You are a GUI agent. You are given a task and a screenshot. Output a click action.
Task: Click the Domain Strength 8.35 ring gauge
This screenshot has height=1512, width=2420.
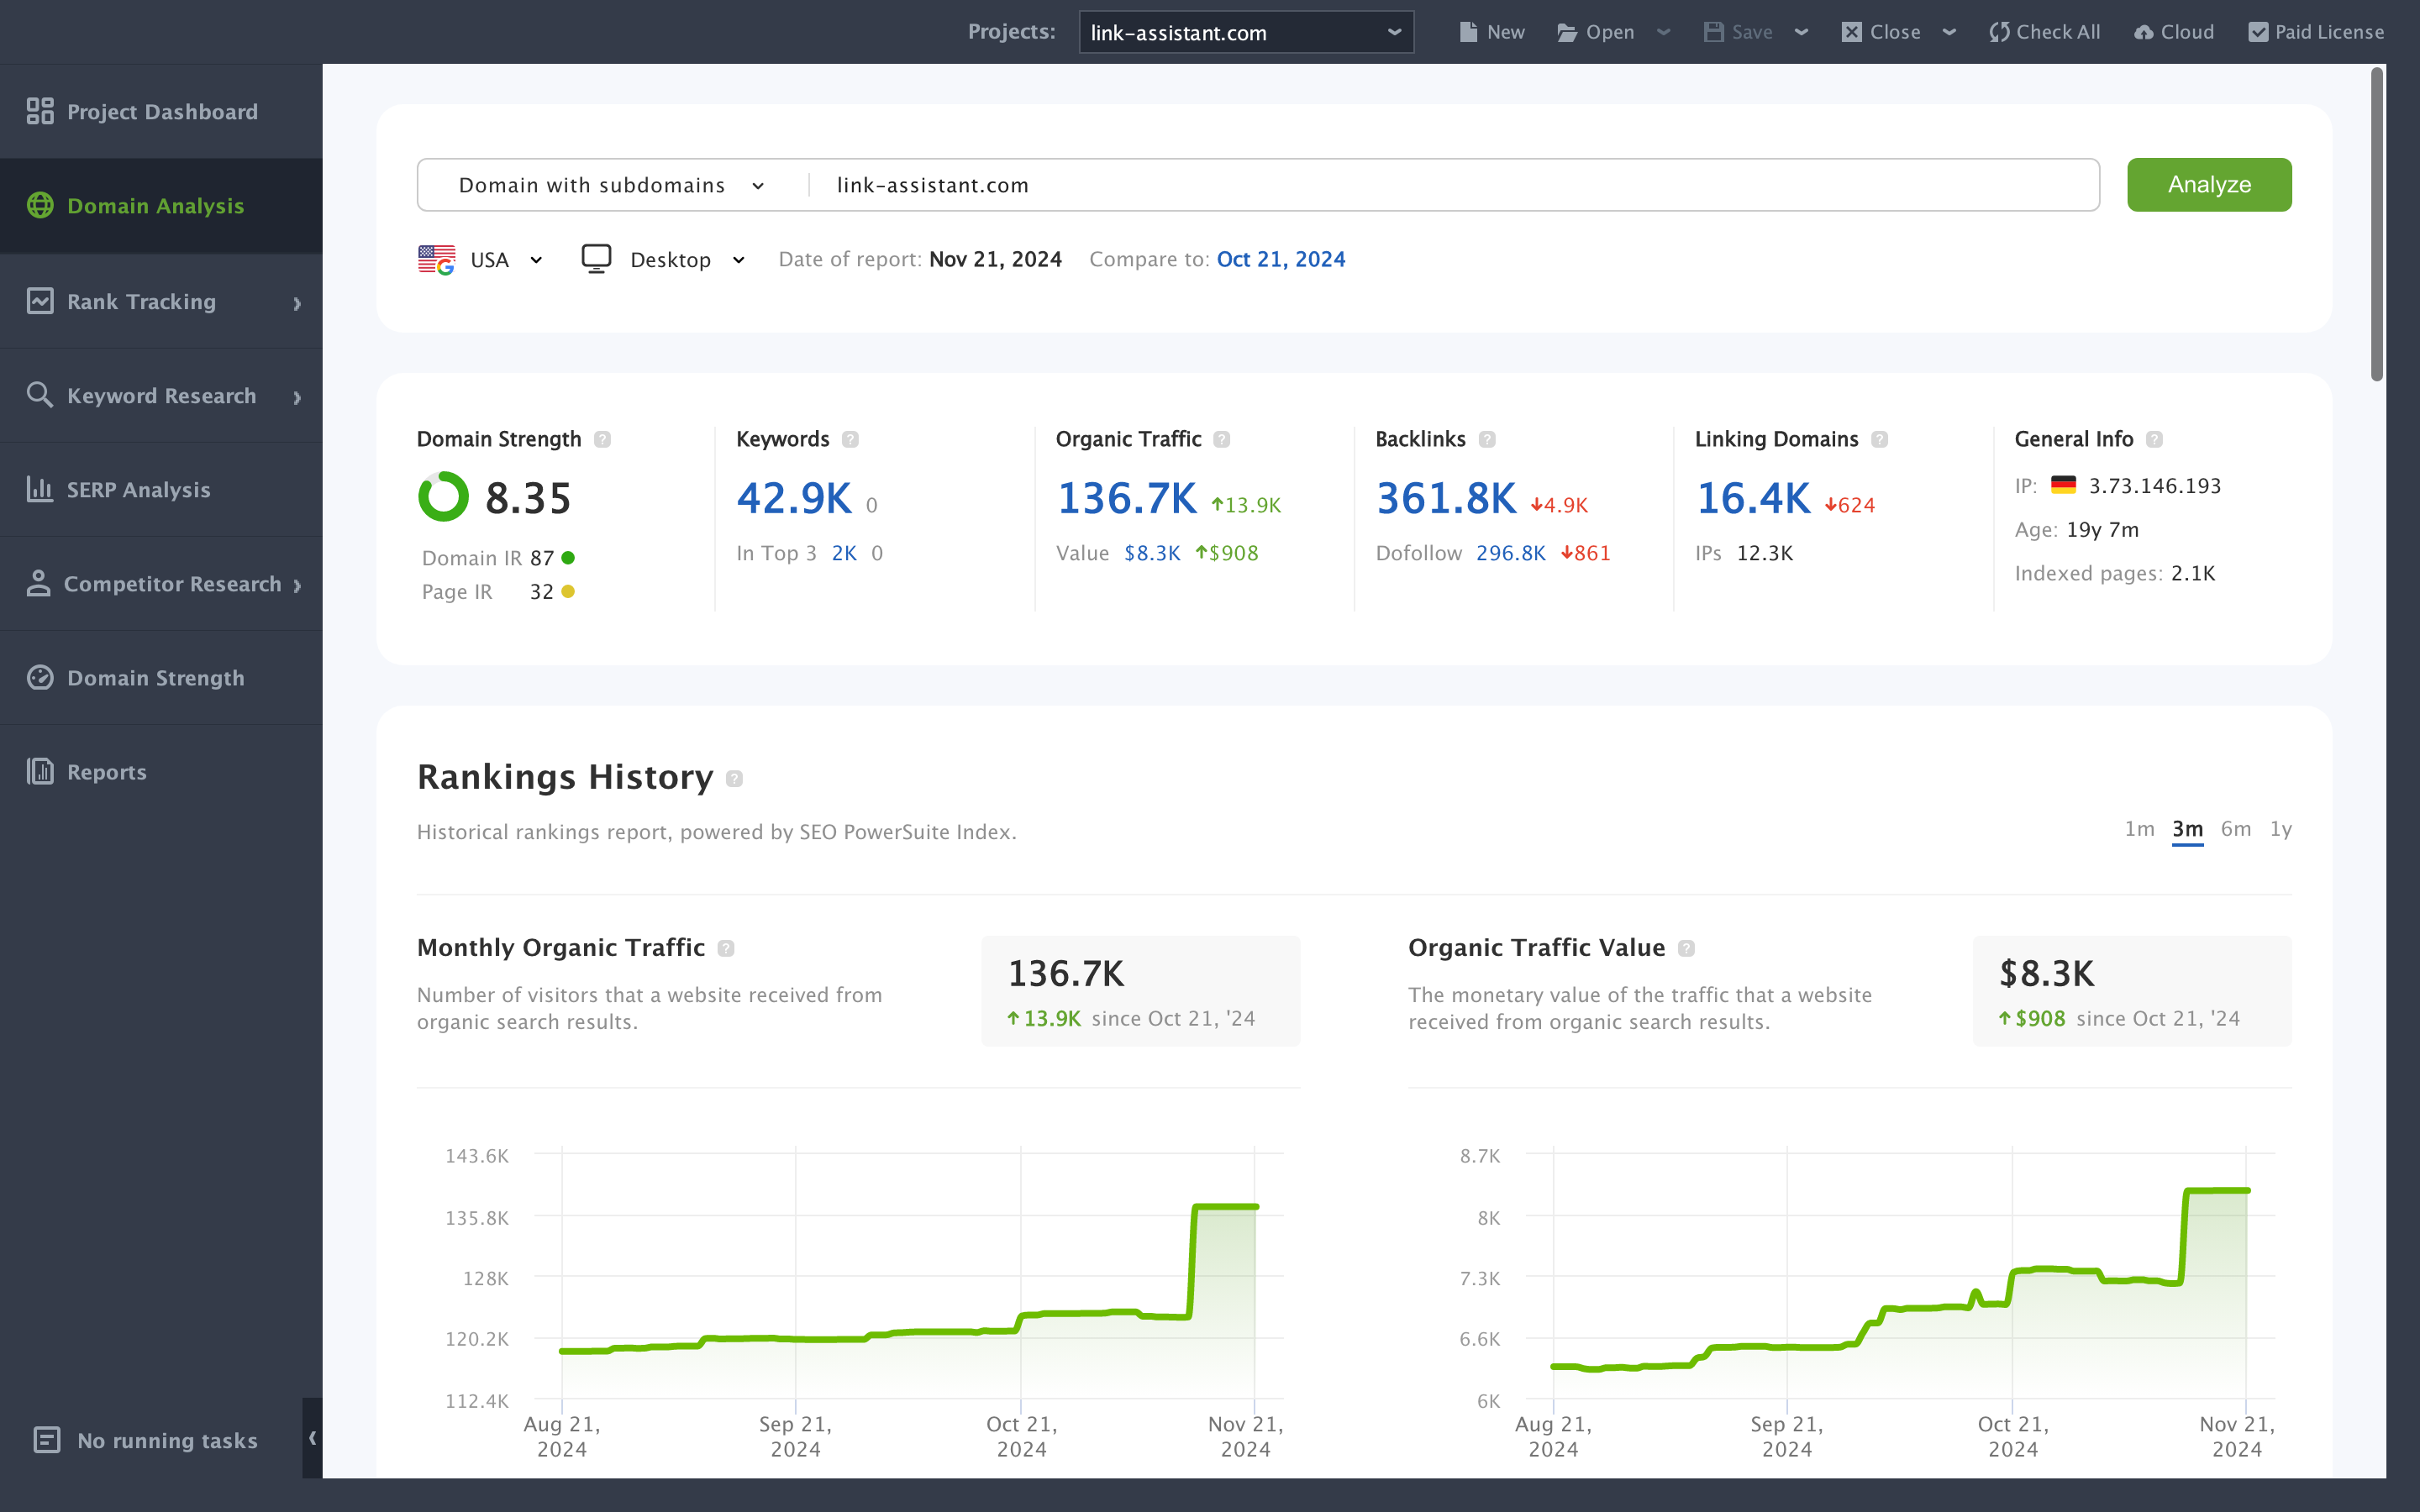coord(443,497)
